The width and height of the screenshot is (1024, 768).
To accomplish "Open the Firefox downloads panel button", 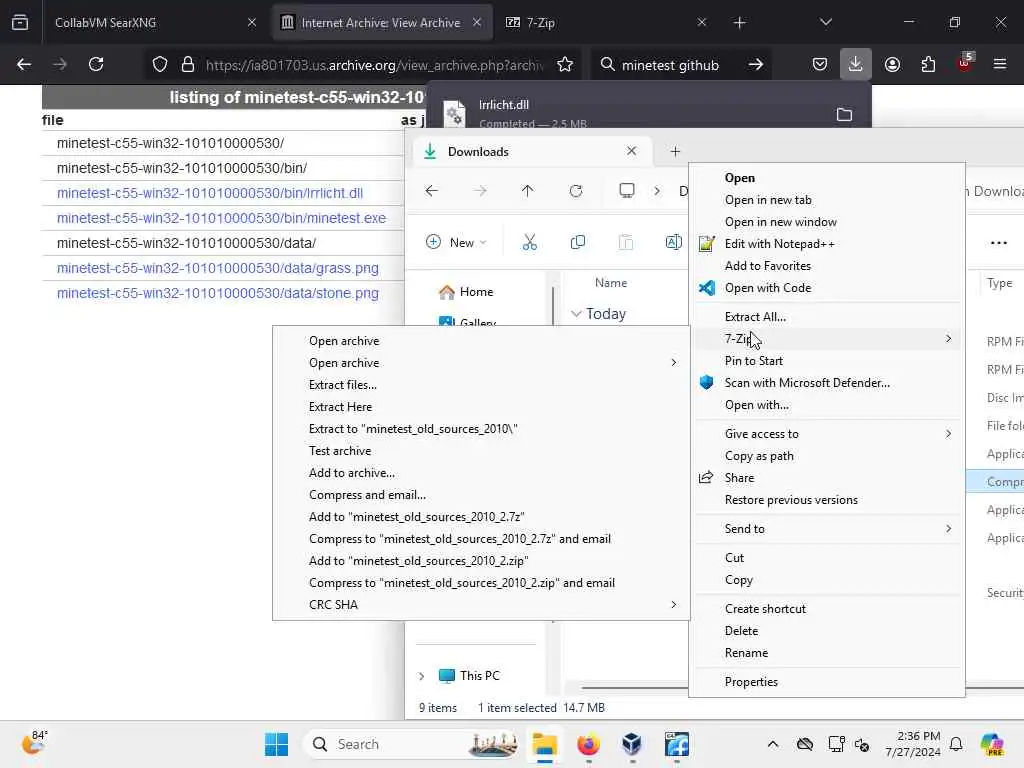I will pyautogui.click(x=856, y=65).
